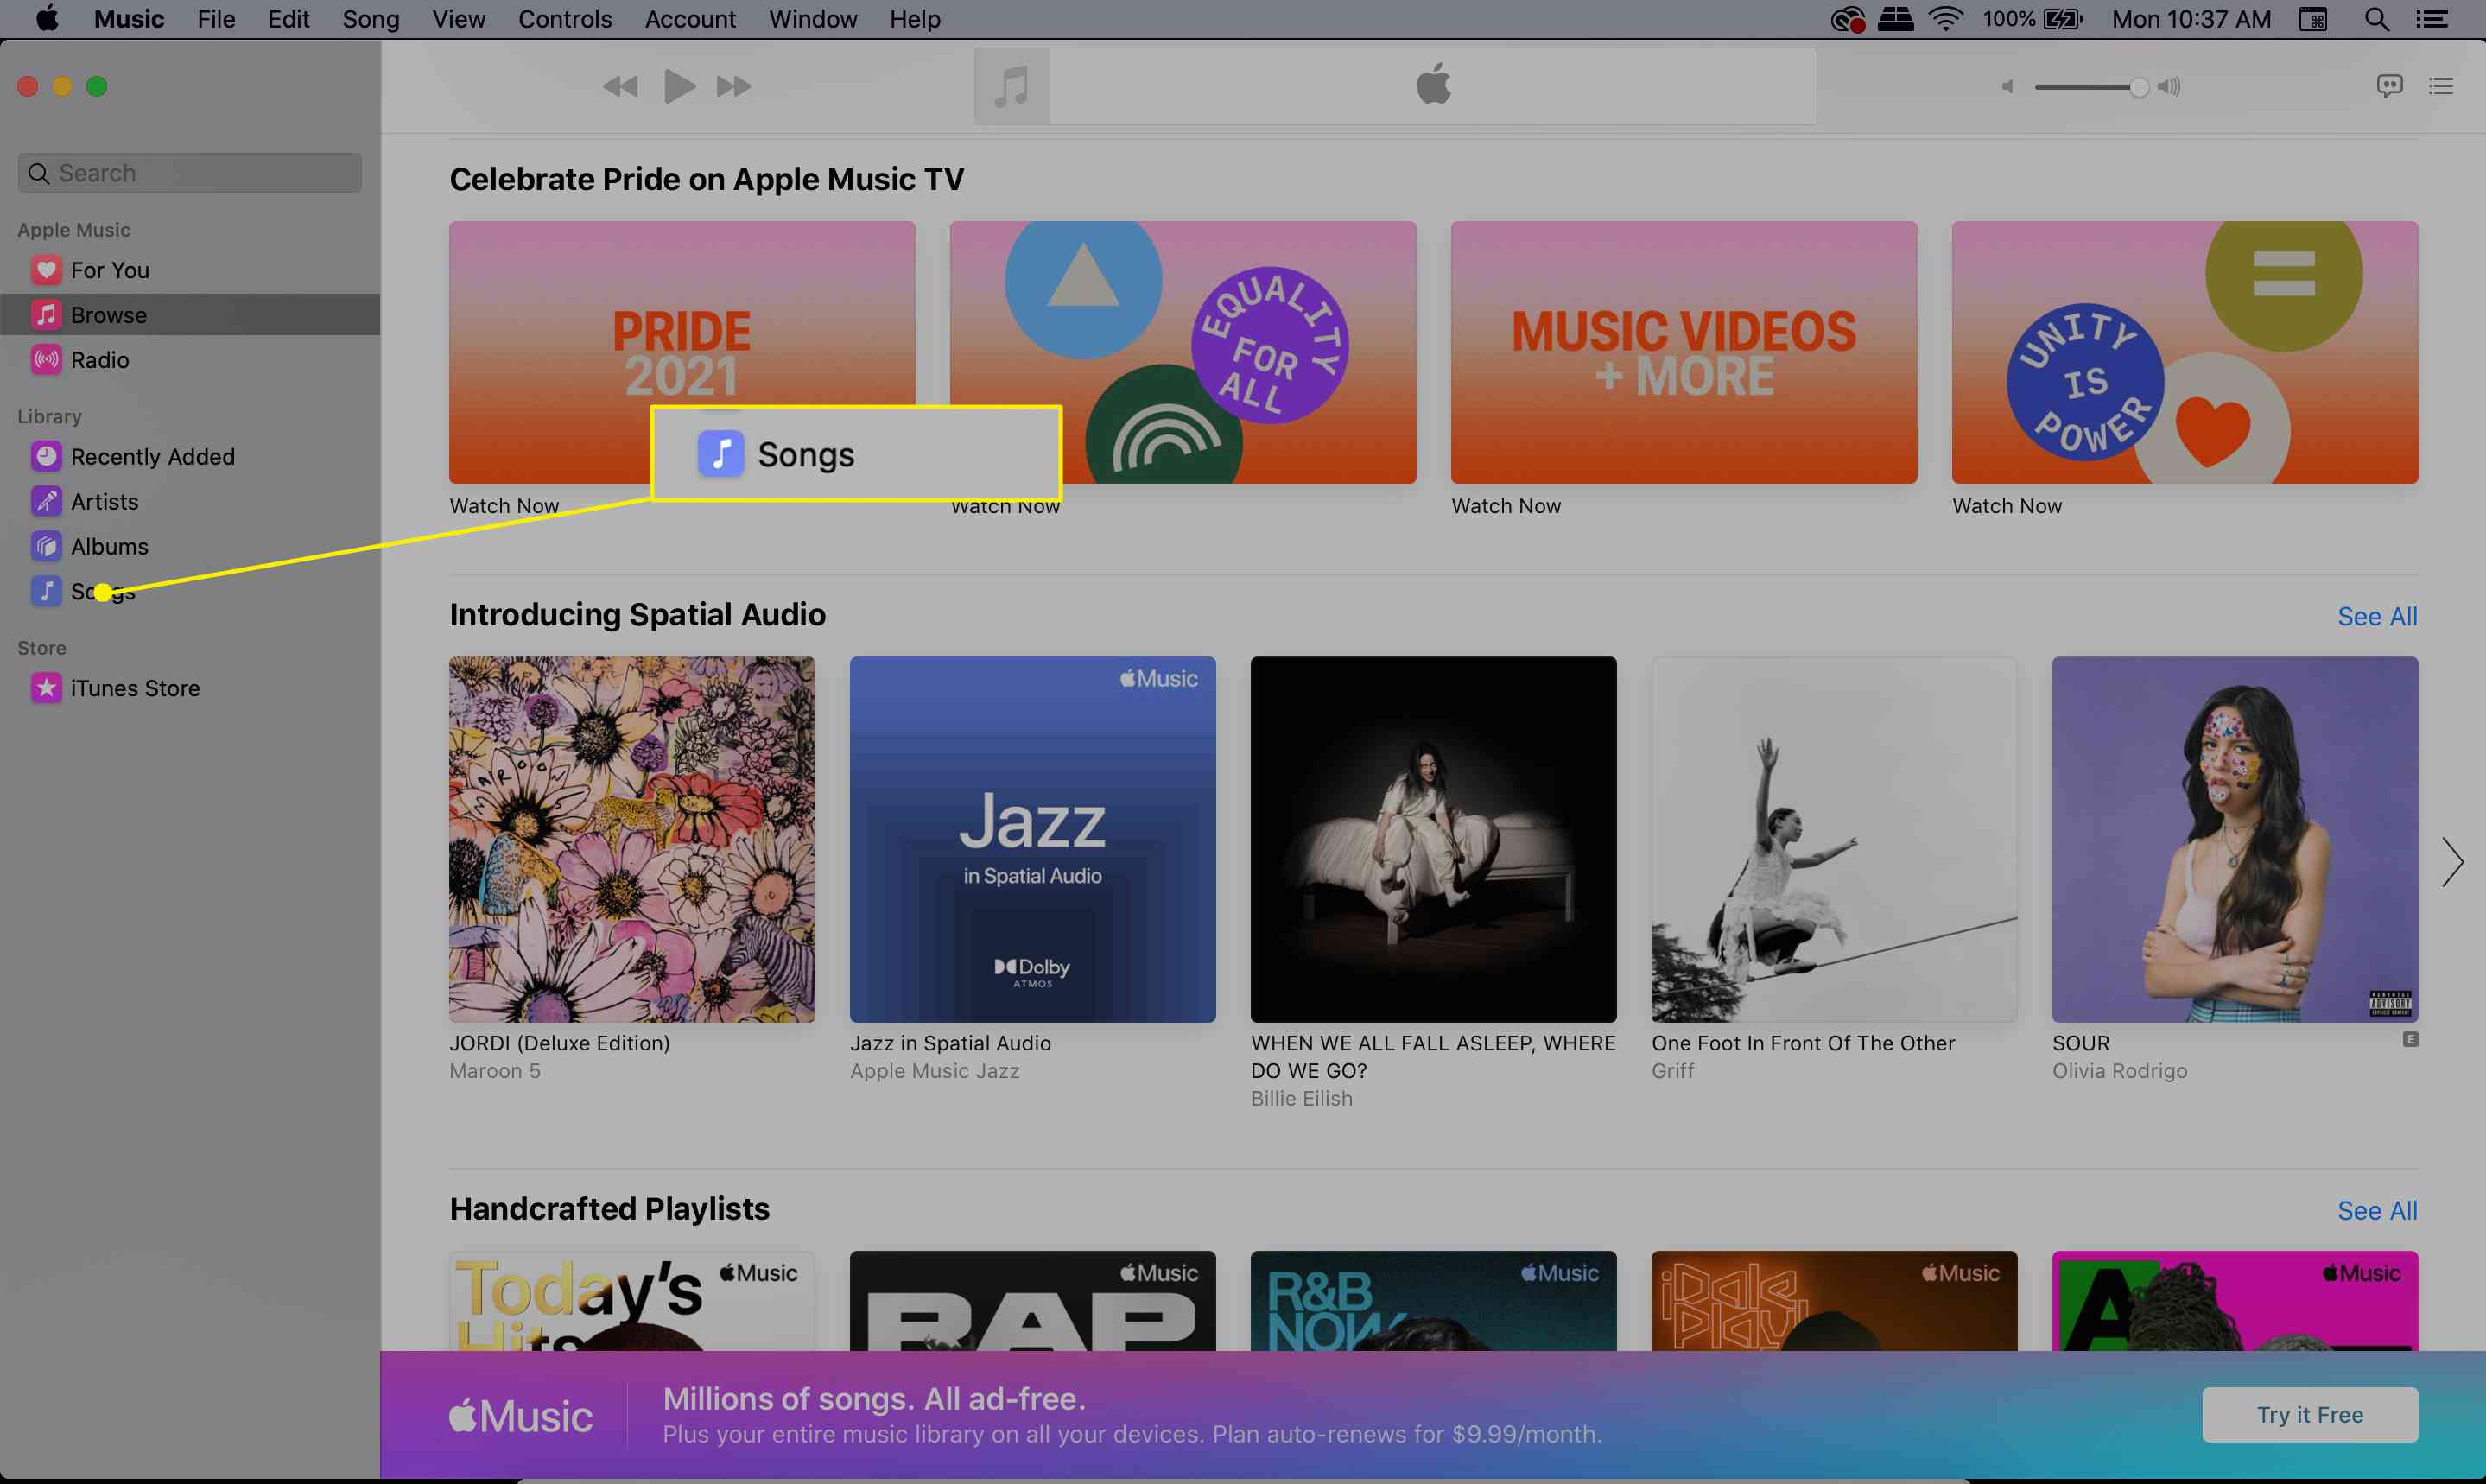Click the Olivia Rodrigo artist name
Image resolution: width=2486 pixels, height=1484 pixels.
[x=2120, y=1071]
